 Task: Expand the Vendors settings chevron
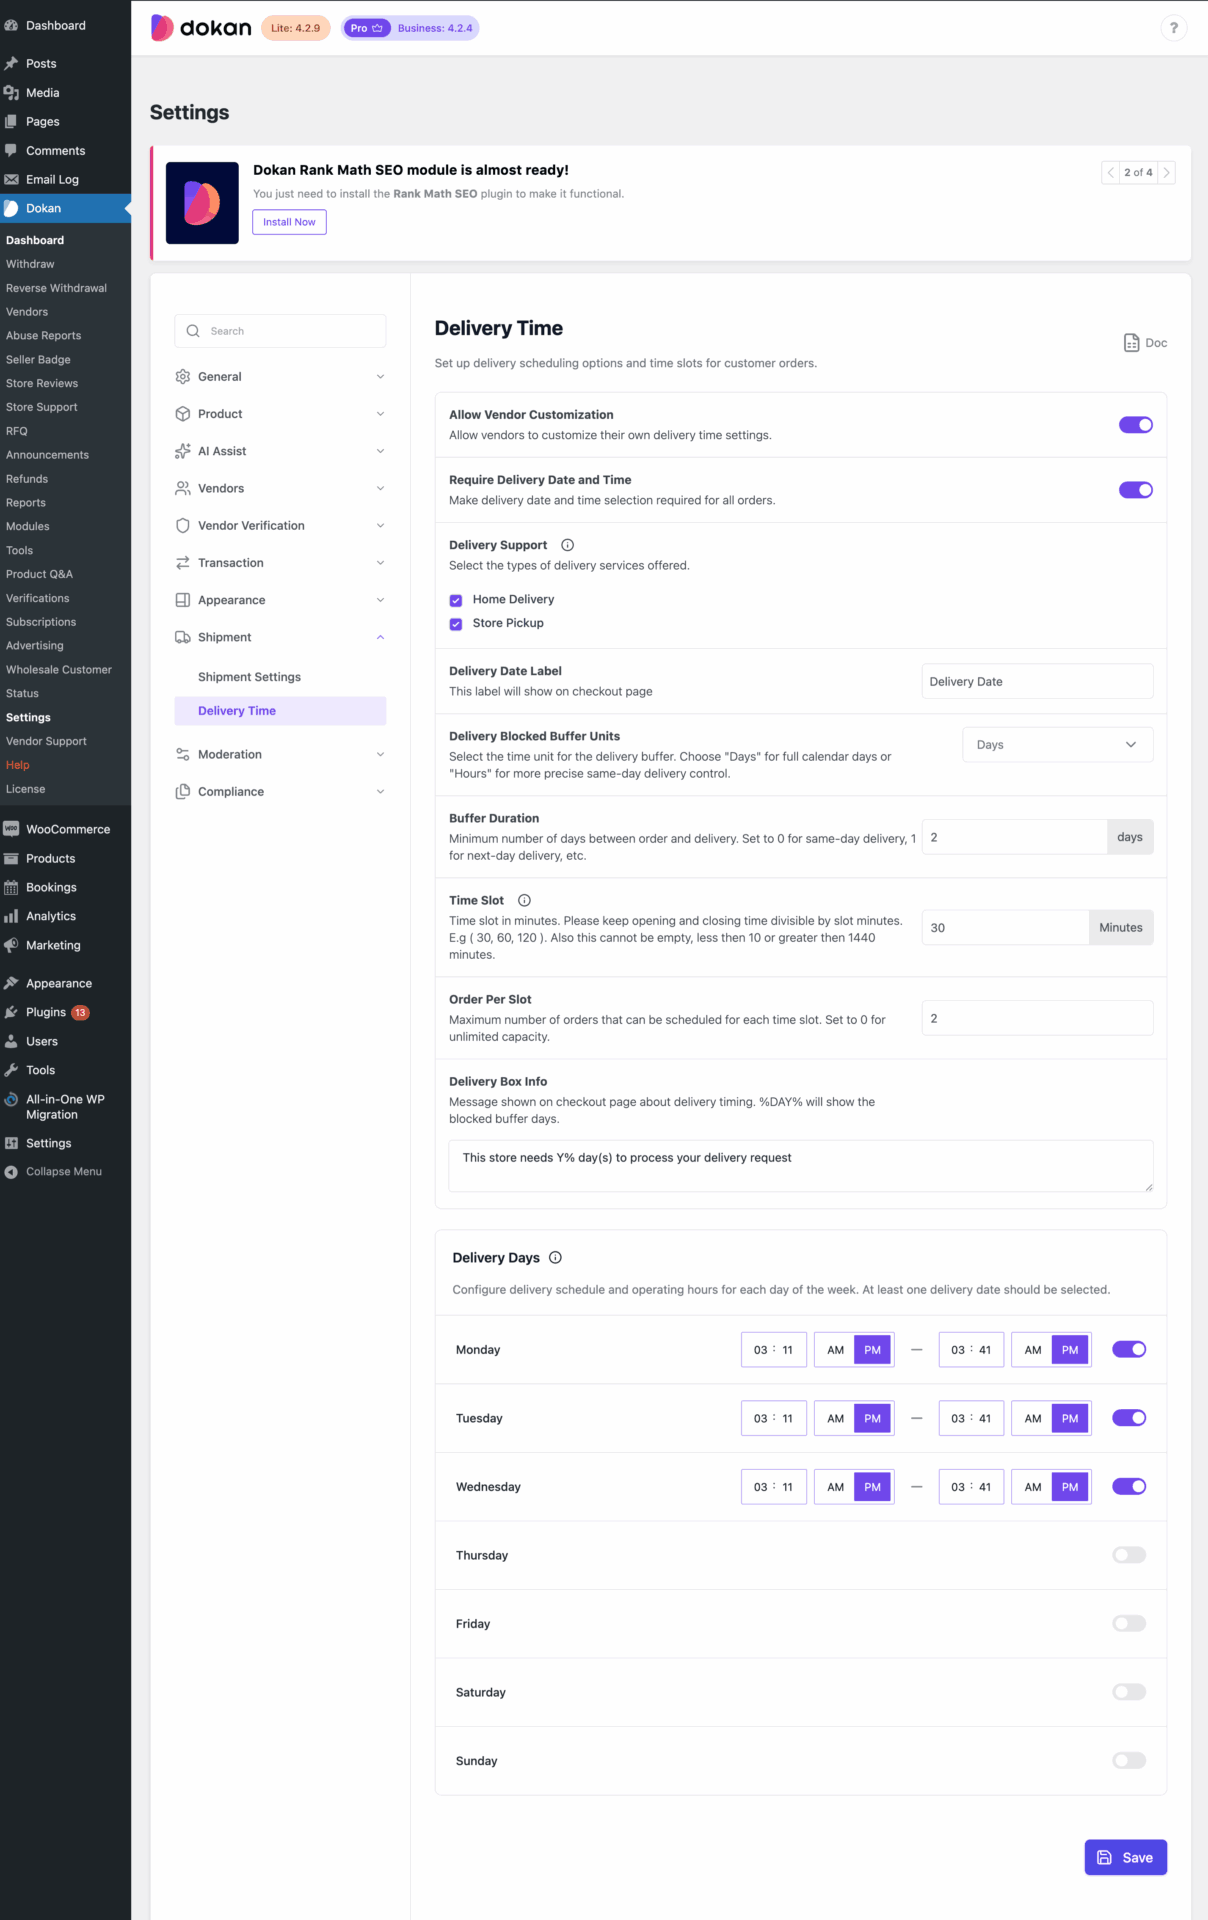(380, 488)
